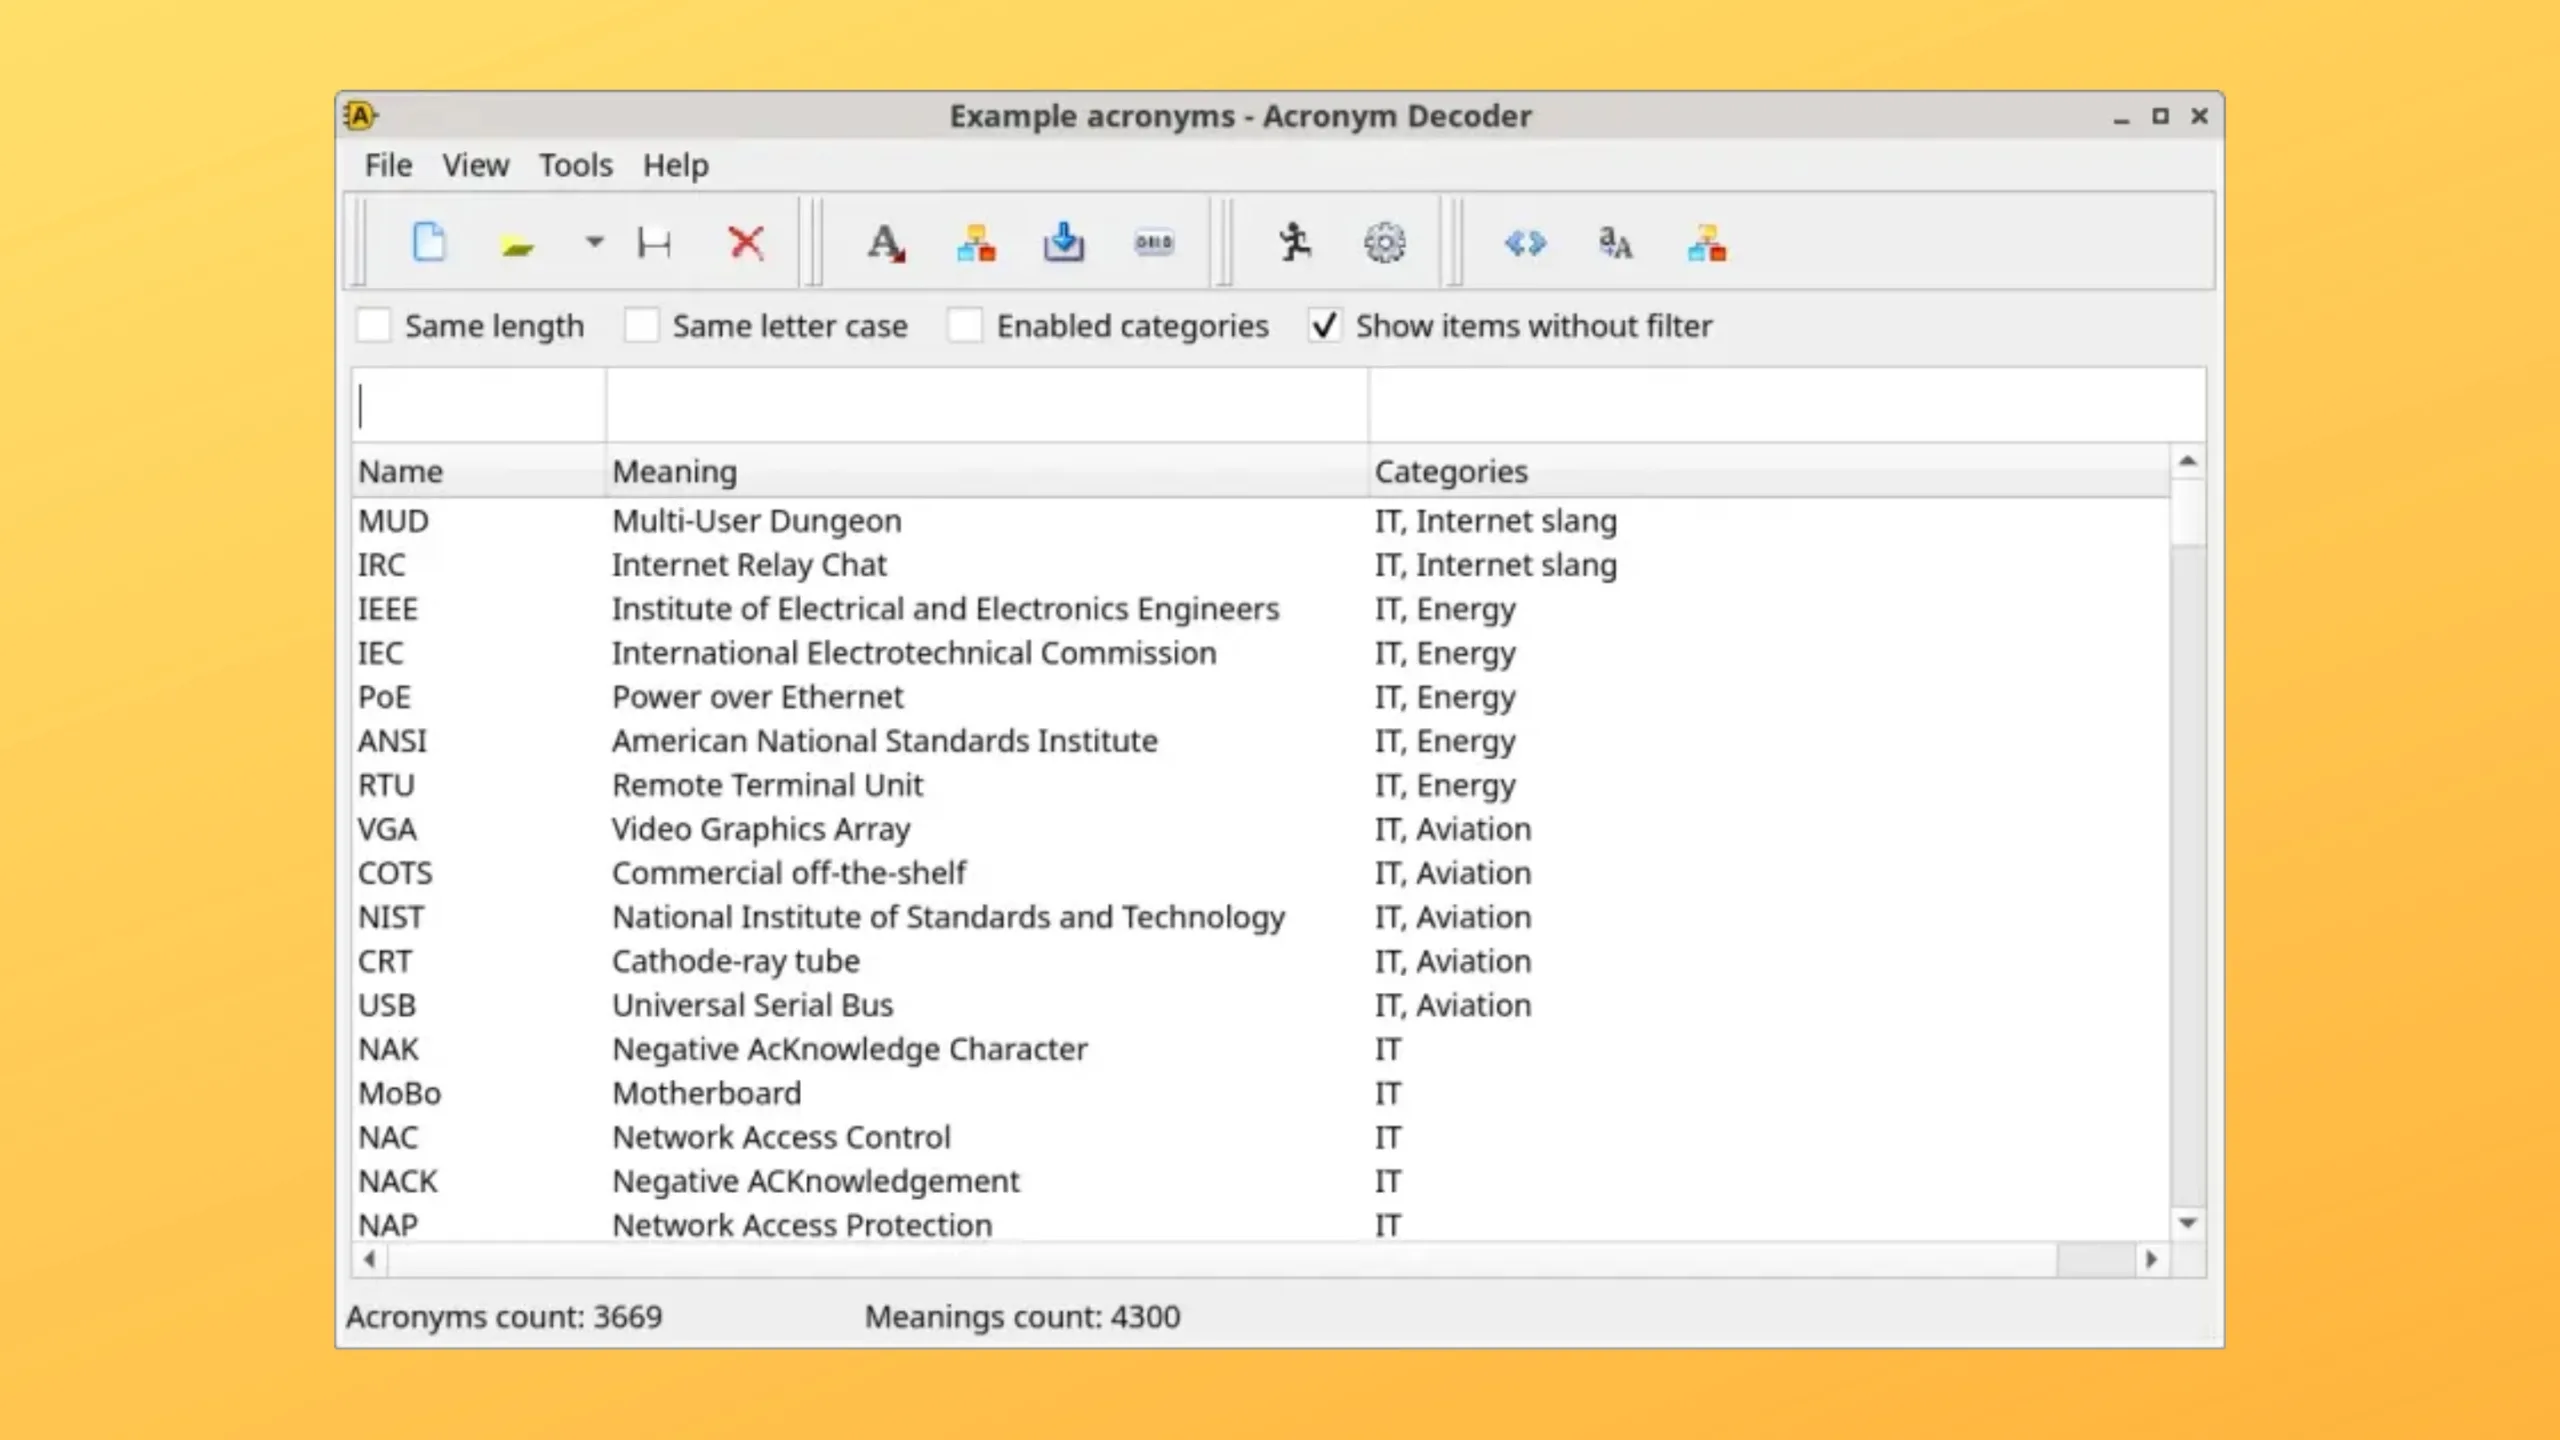
Task: Enable the Same length checkbox
Action: coord(374,326)
